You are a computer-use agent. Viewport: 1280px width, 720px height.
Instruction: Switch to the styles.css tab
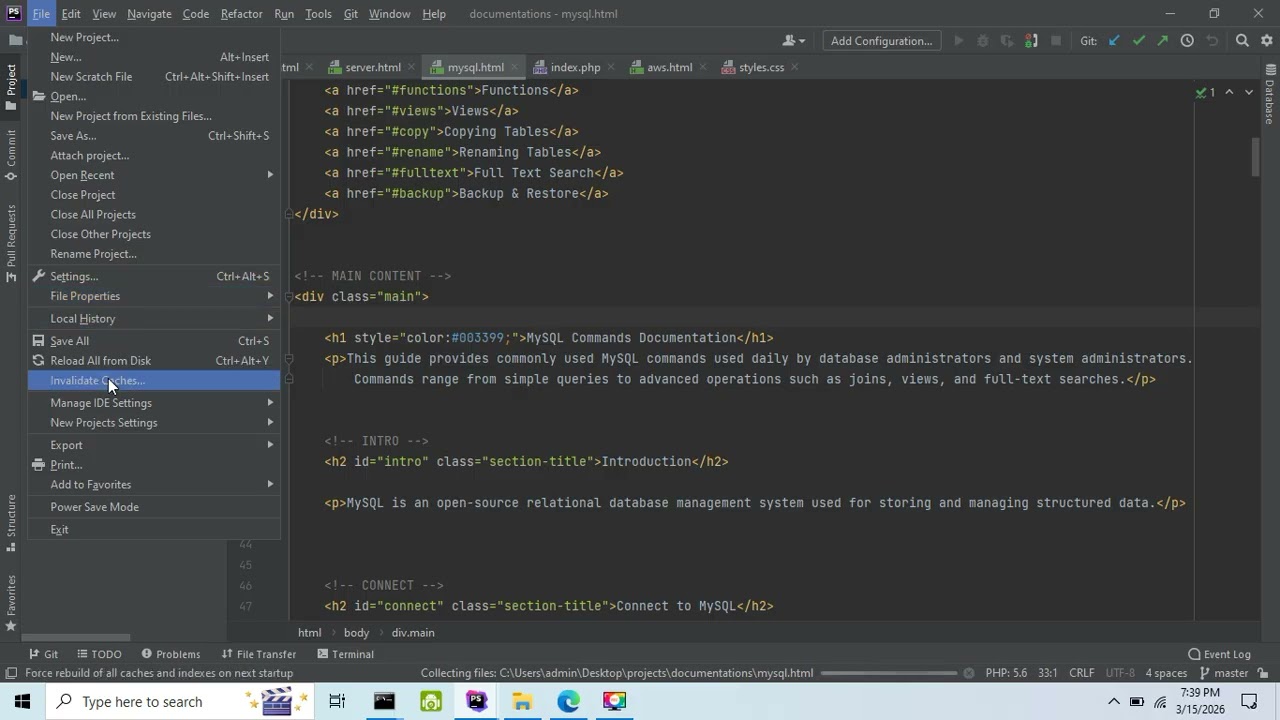pyautogui.click(x=761, y=67)
